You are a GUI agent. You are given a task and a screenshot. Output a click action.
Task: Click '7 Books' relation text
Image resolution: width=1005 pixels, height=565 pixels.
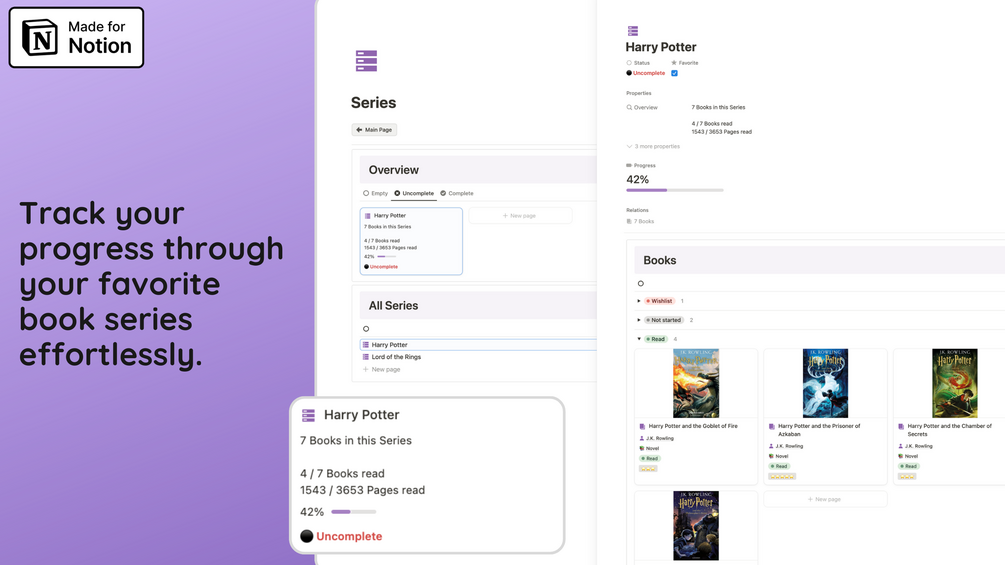tap(644, 222)
